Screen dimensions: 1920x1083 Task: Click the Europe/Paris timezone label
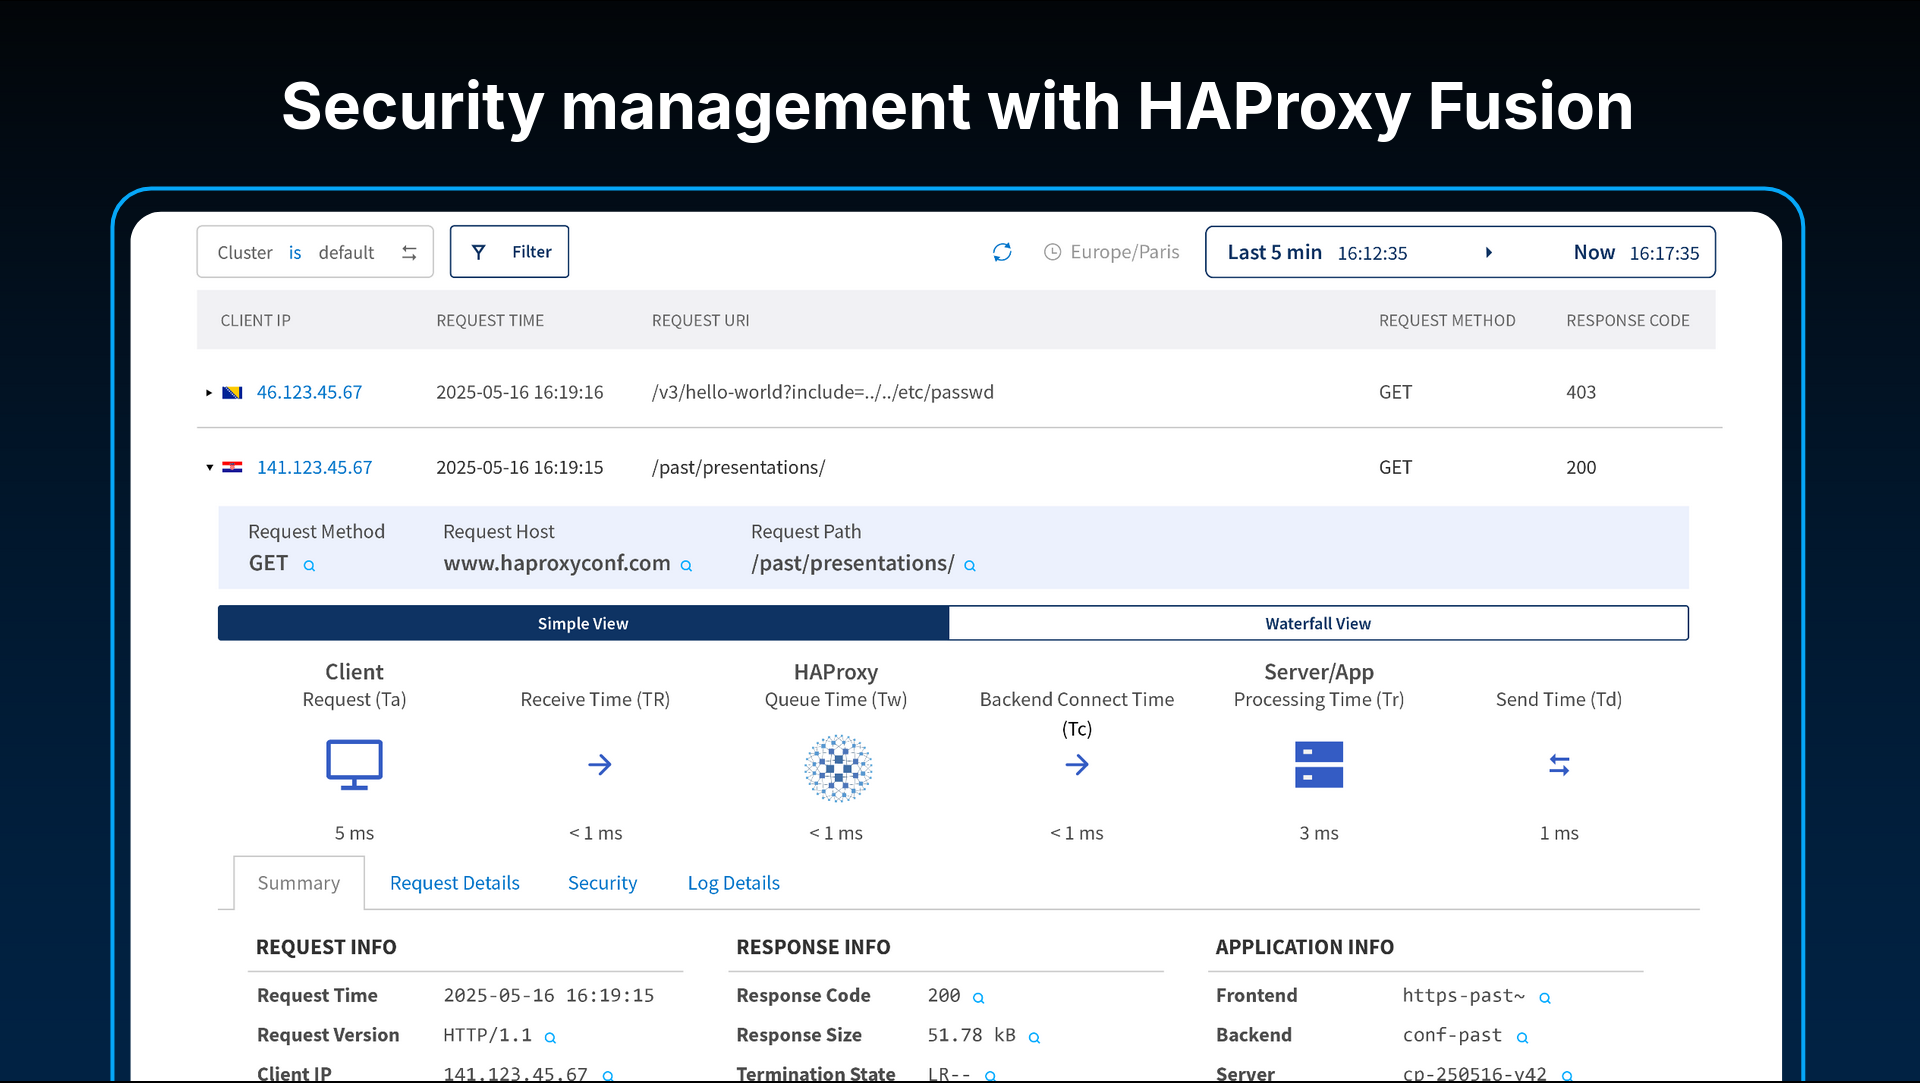(1125, 252)
